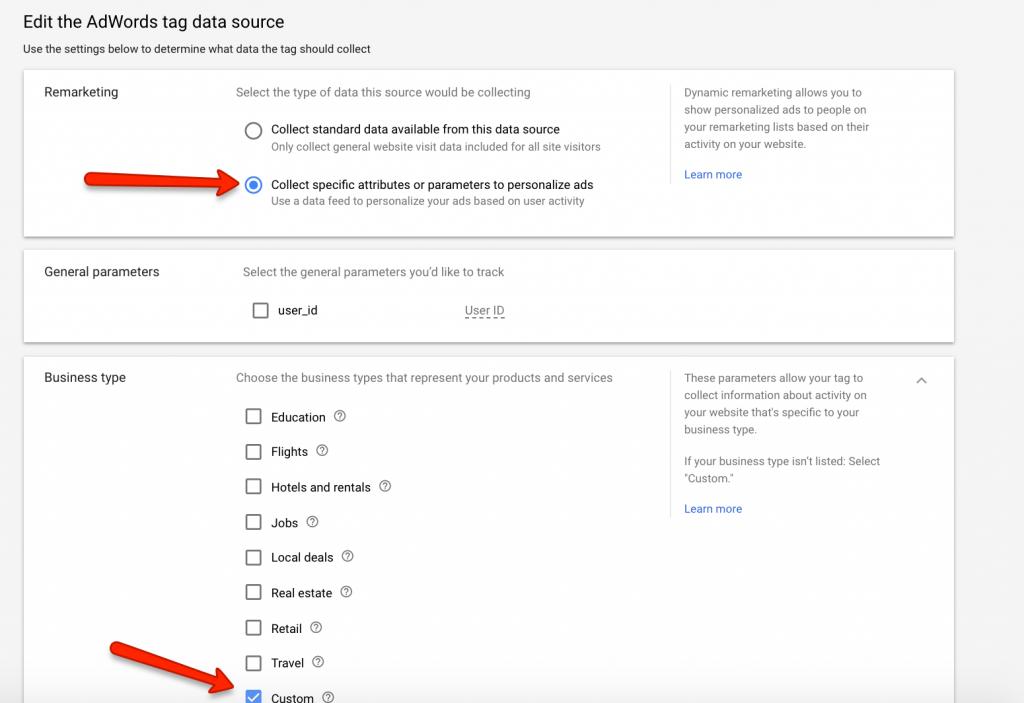The height and width of the screenshot is (703, 1024).
Task: Collapse the Business type section chevron
Action: coord(921,380)
